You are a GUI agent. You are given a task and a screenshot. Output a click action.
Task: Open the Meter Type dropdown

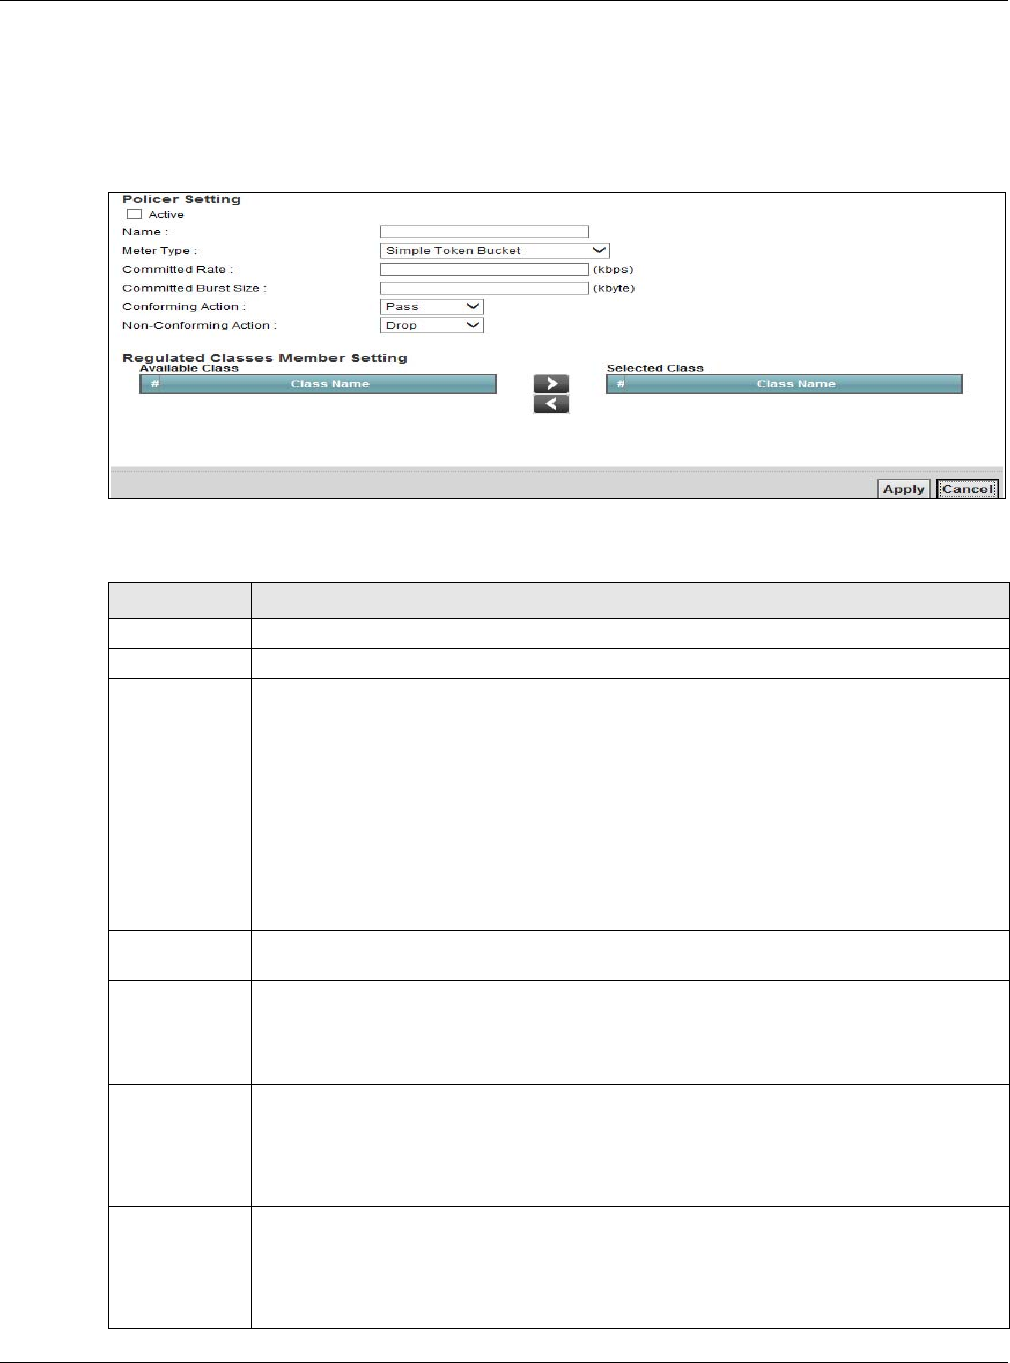(495, 251)
